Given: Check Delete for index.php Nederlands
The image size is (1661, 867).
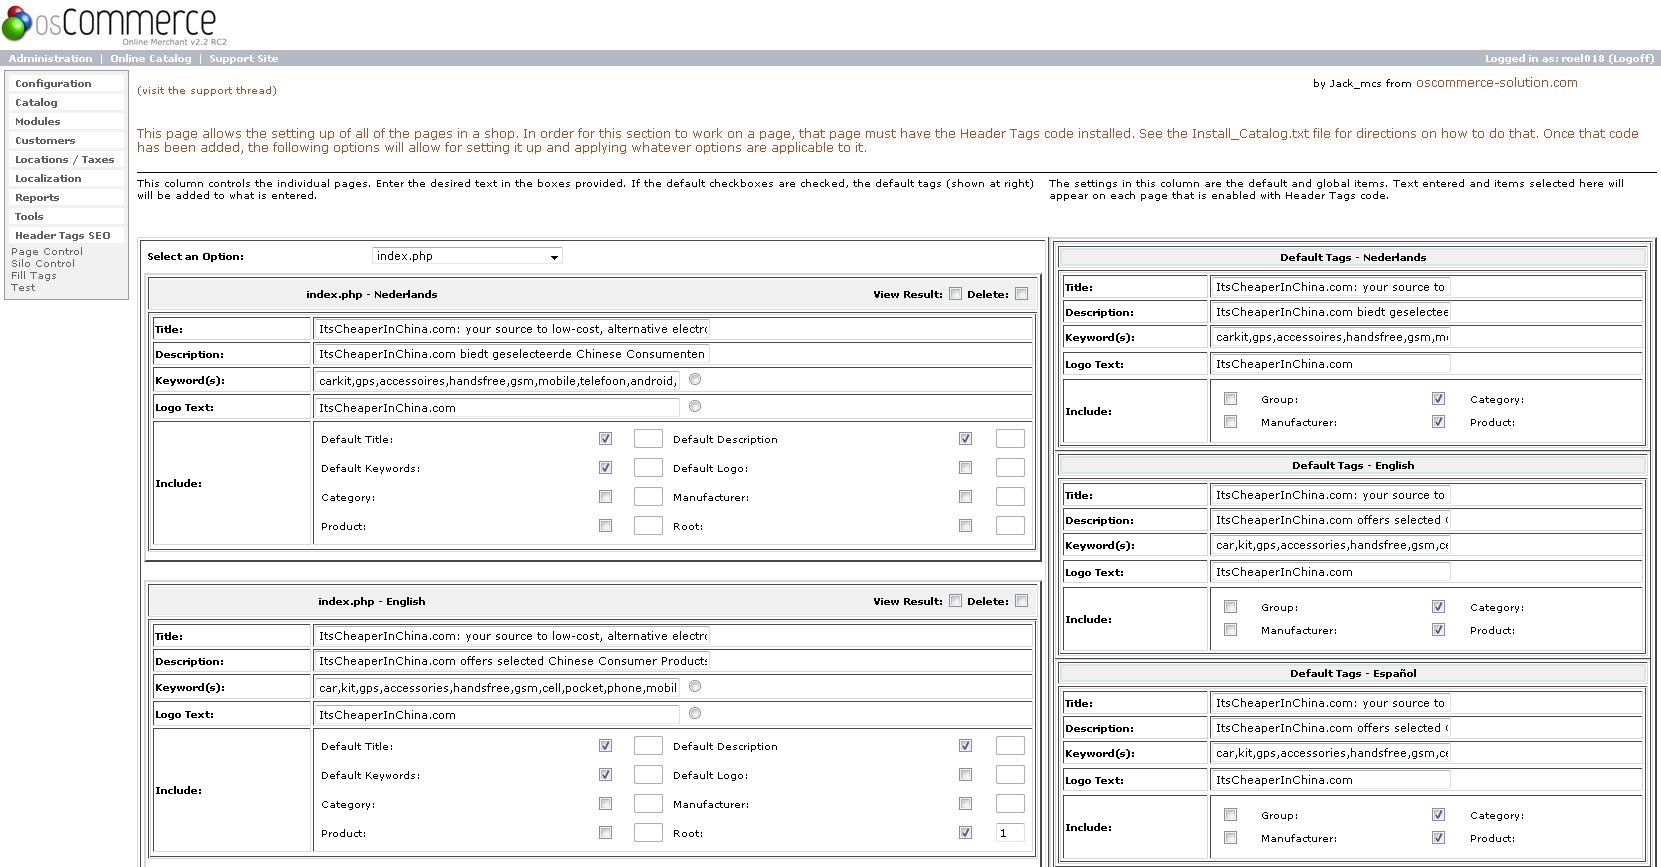Looking at the screenshot, I should coord(1022,294).
